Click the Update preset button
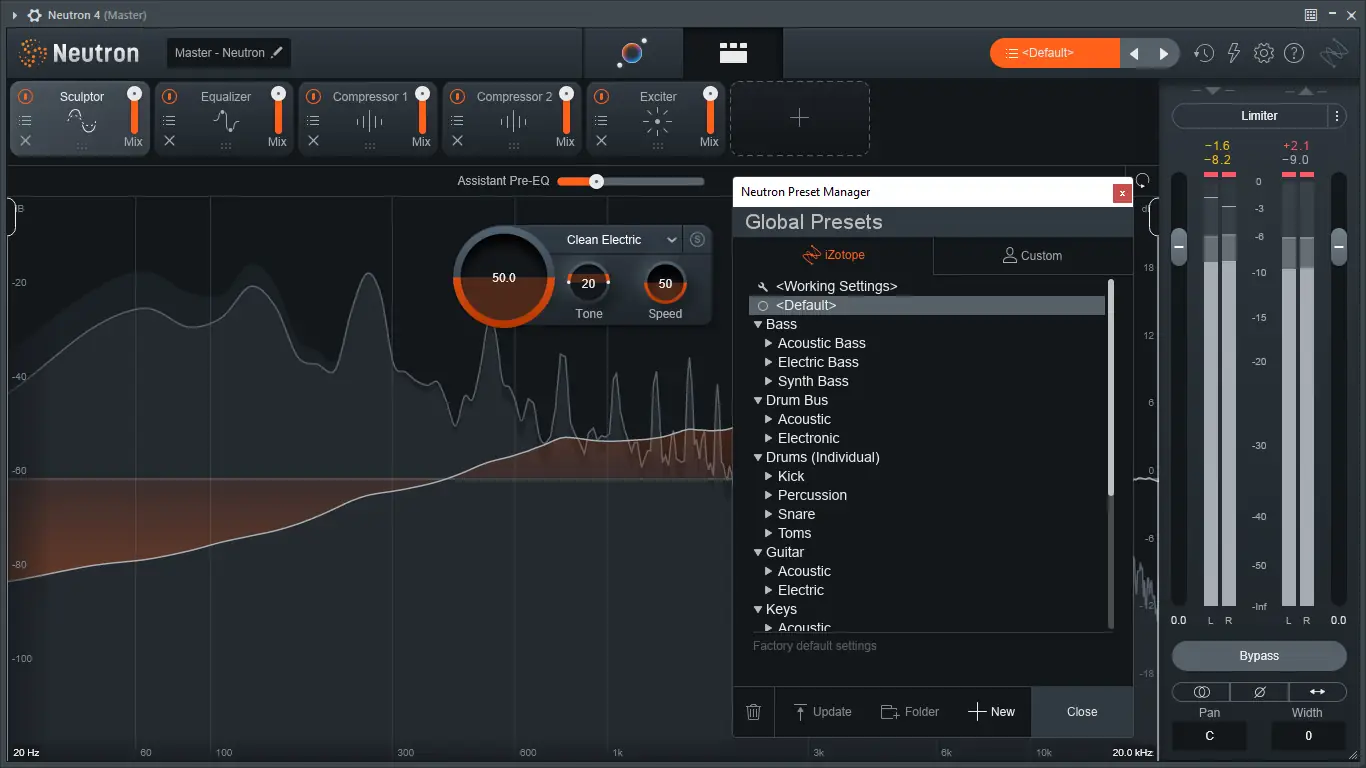1366x768 pixels. point(822,712)
